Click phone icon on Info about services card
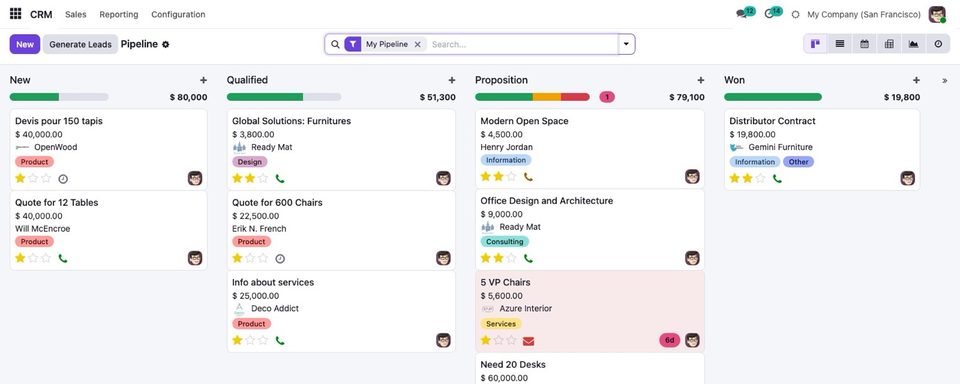Screen dimensions: 960x384 click(x=280, y=341)
